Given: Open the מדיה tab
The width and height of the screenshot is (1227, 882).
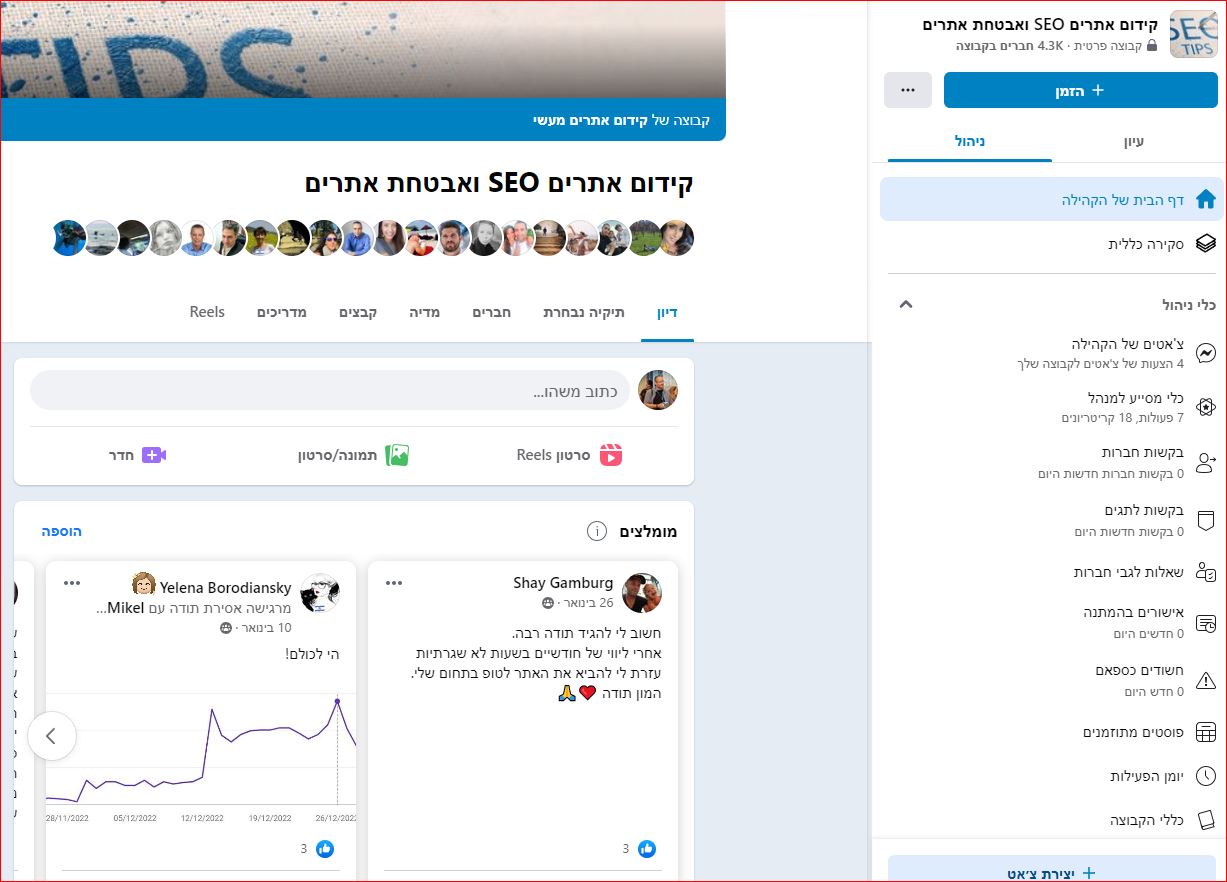Looking at the screenshot, I should 425,312.
